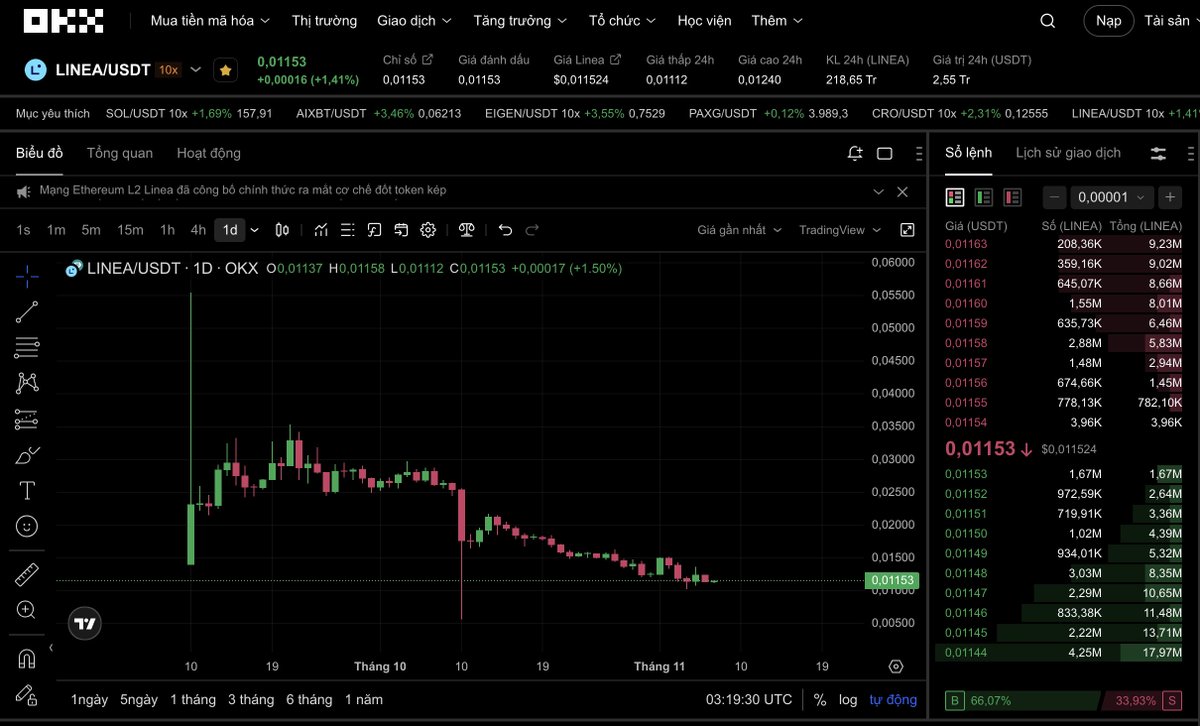1200x726 pixels.
Task: Open the emoji sticker tool
Action: point(27,525)
